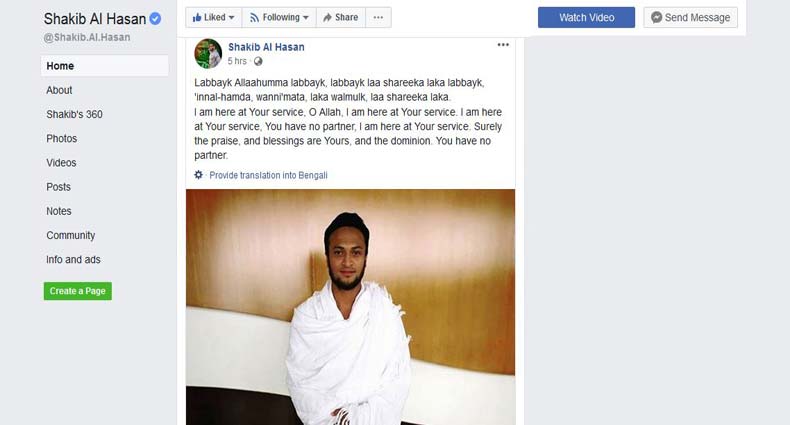This screenshot has width=790, height=425.
Task: Expand the Following dropdown button
Action: coord(279,18)
